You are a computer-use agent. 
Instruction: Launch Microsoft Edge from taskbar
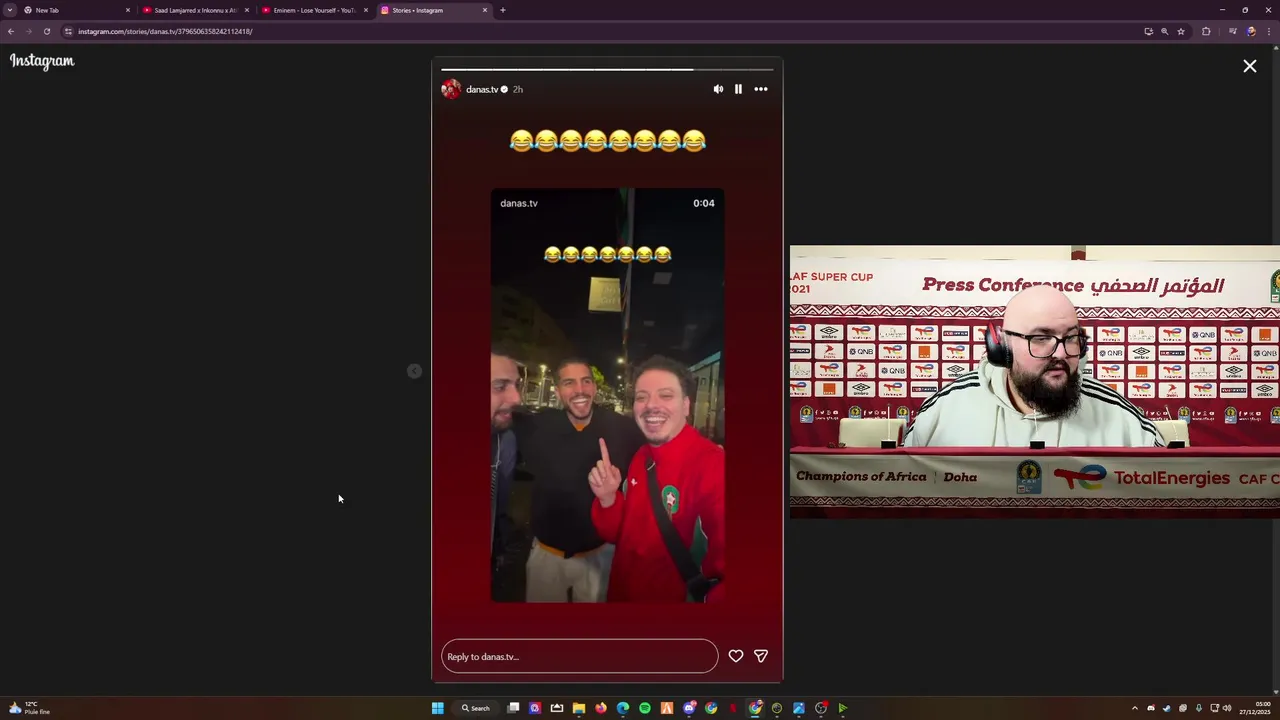pos(623,708)
